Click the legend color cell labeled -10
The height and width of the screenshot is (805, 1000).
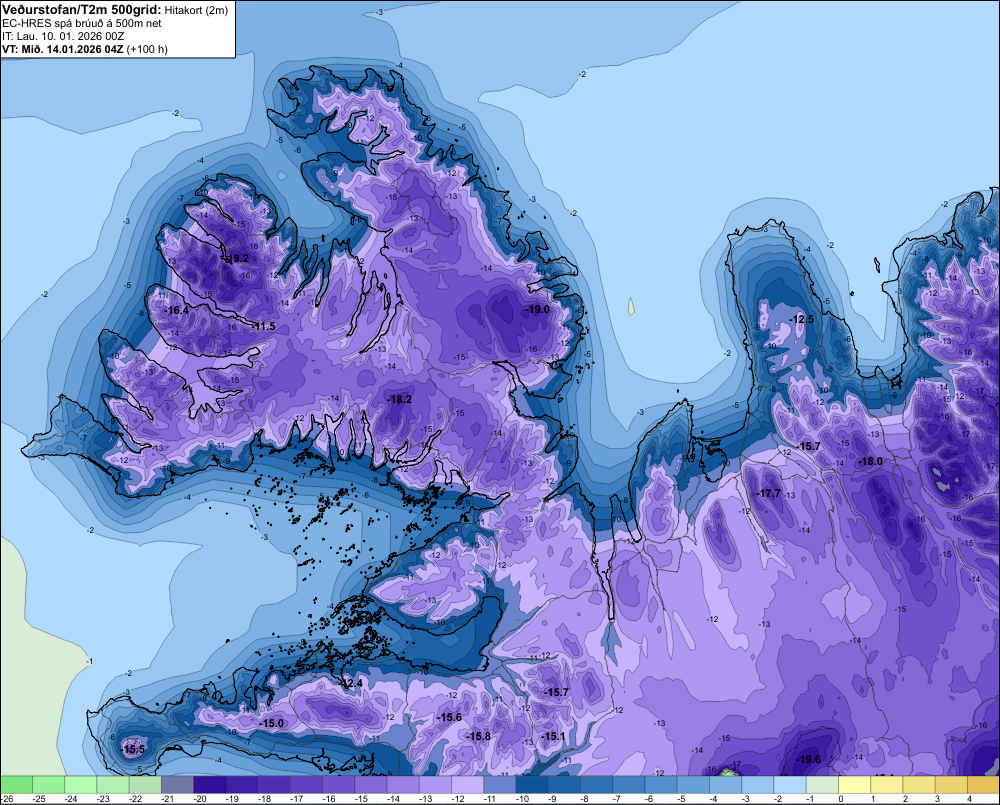[x=532, y=785]
